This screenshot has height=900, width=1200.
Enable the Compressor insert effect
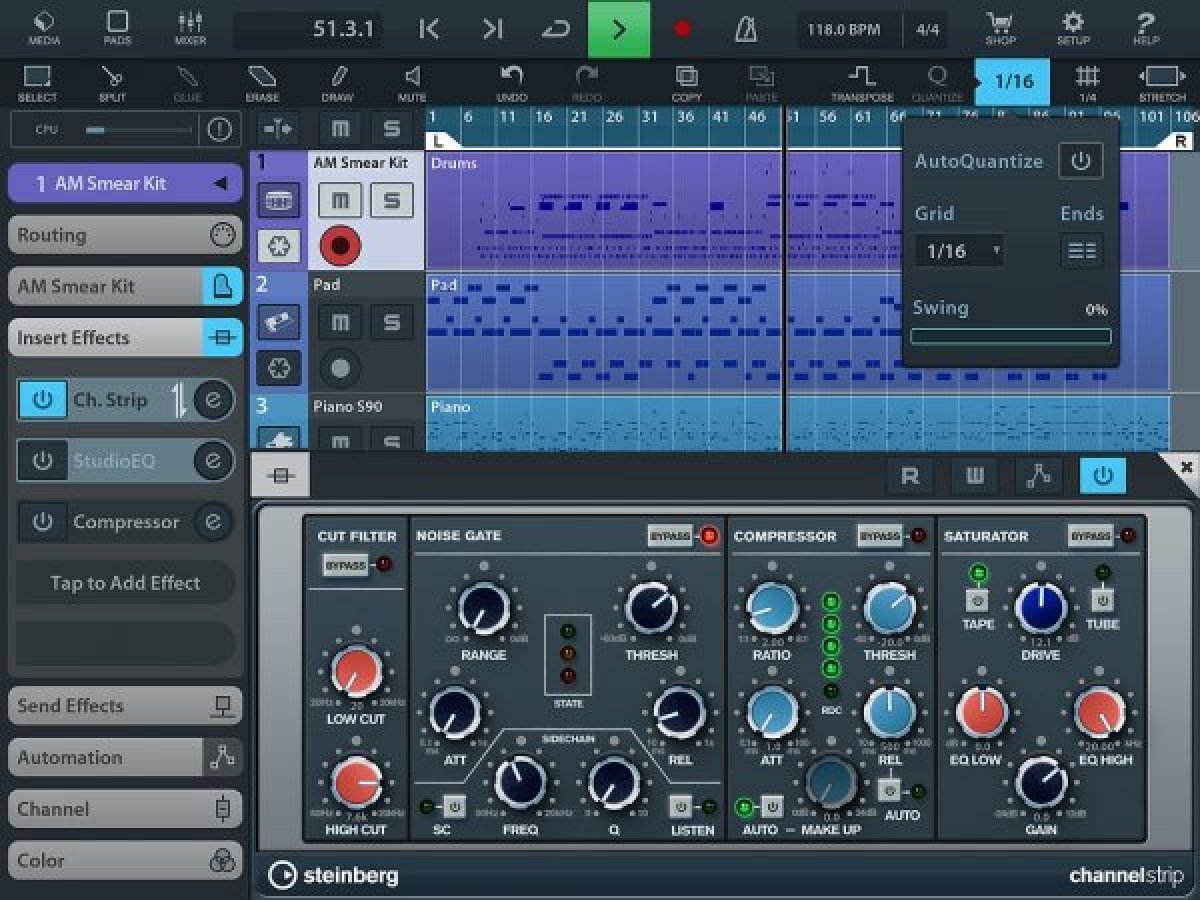43,522
